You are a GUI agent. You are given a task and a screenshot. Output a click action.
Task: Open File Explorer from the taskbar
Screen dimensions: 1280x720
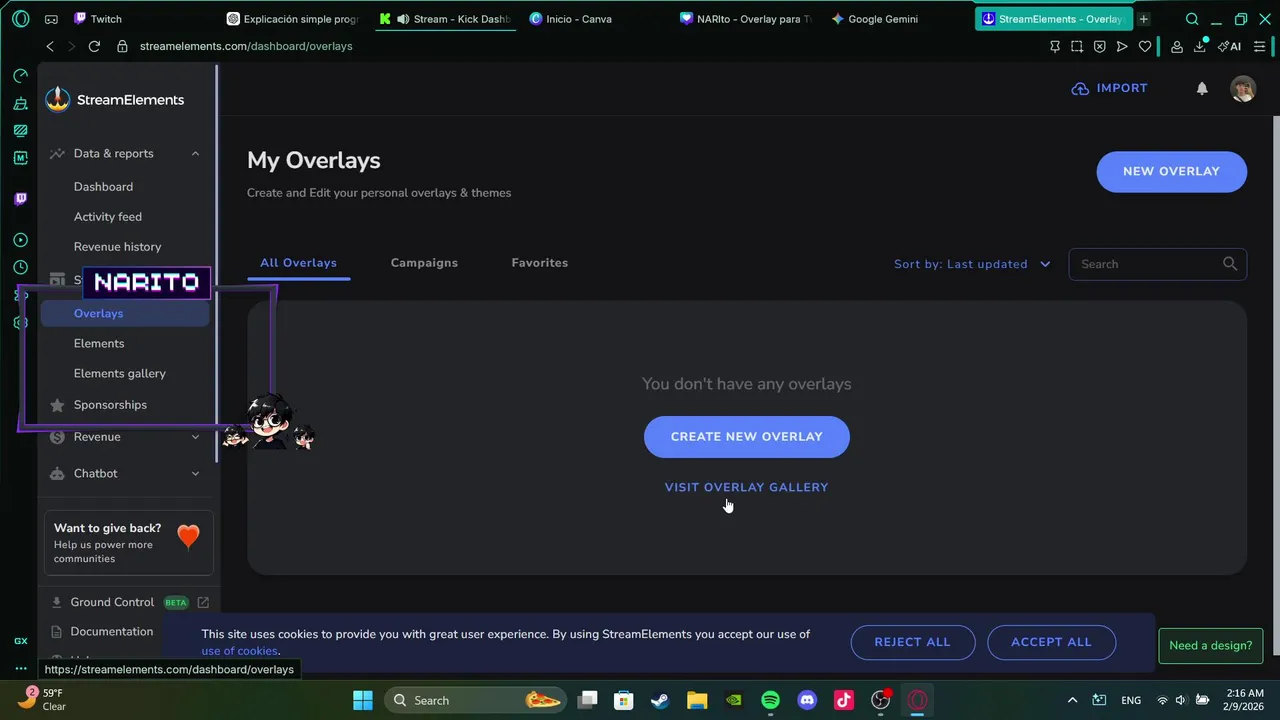[697, 700]
